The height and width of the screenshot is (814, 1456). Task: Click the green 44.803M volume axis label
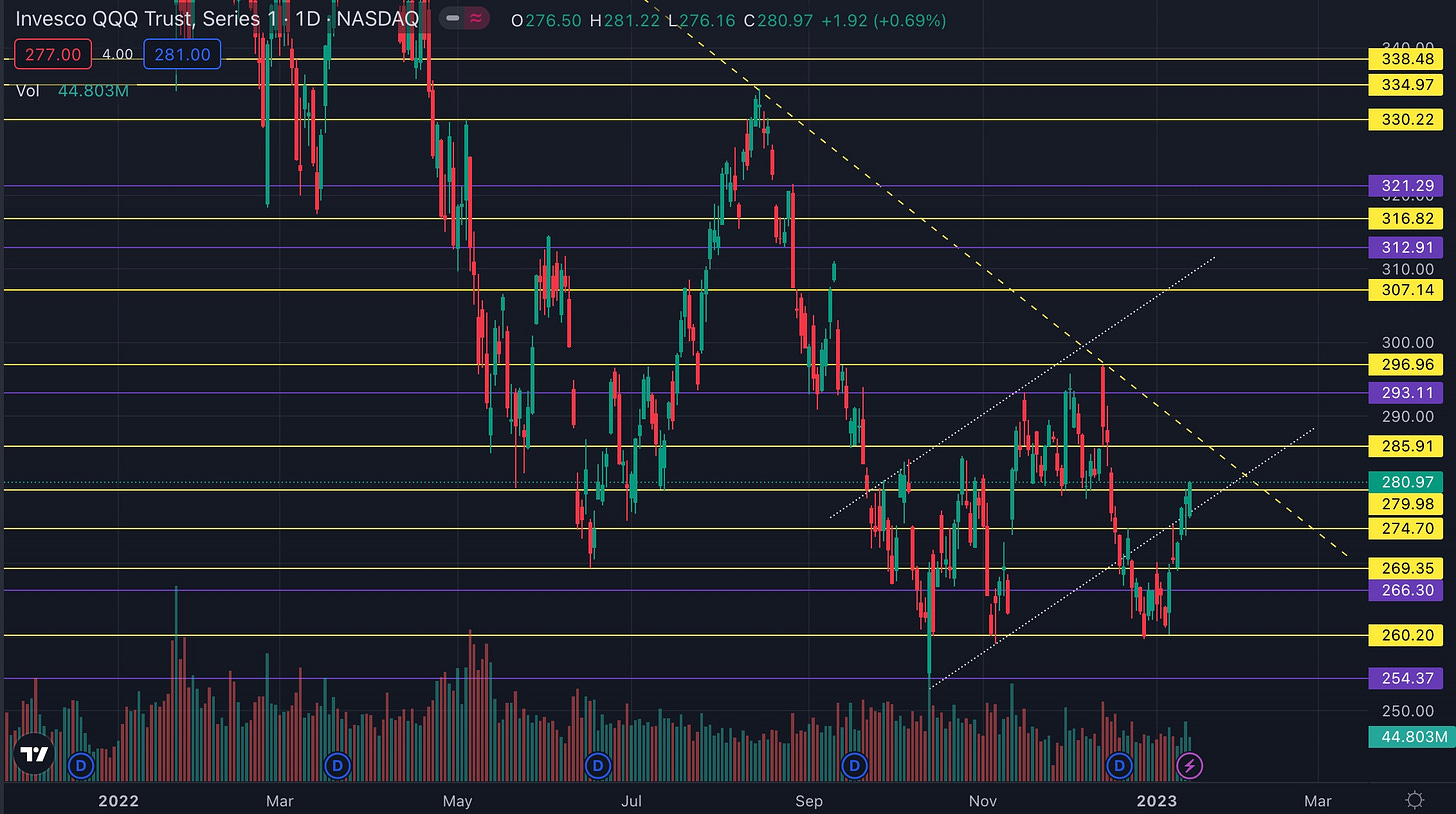click(x=1411, y=737)
